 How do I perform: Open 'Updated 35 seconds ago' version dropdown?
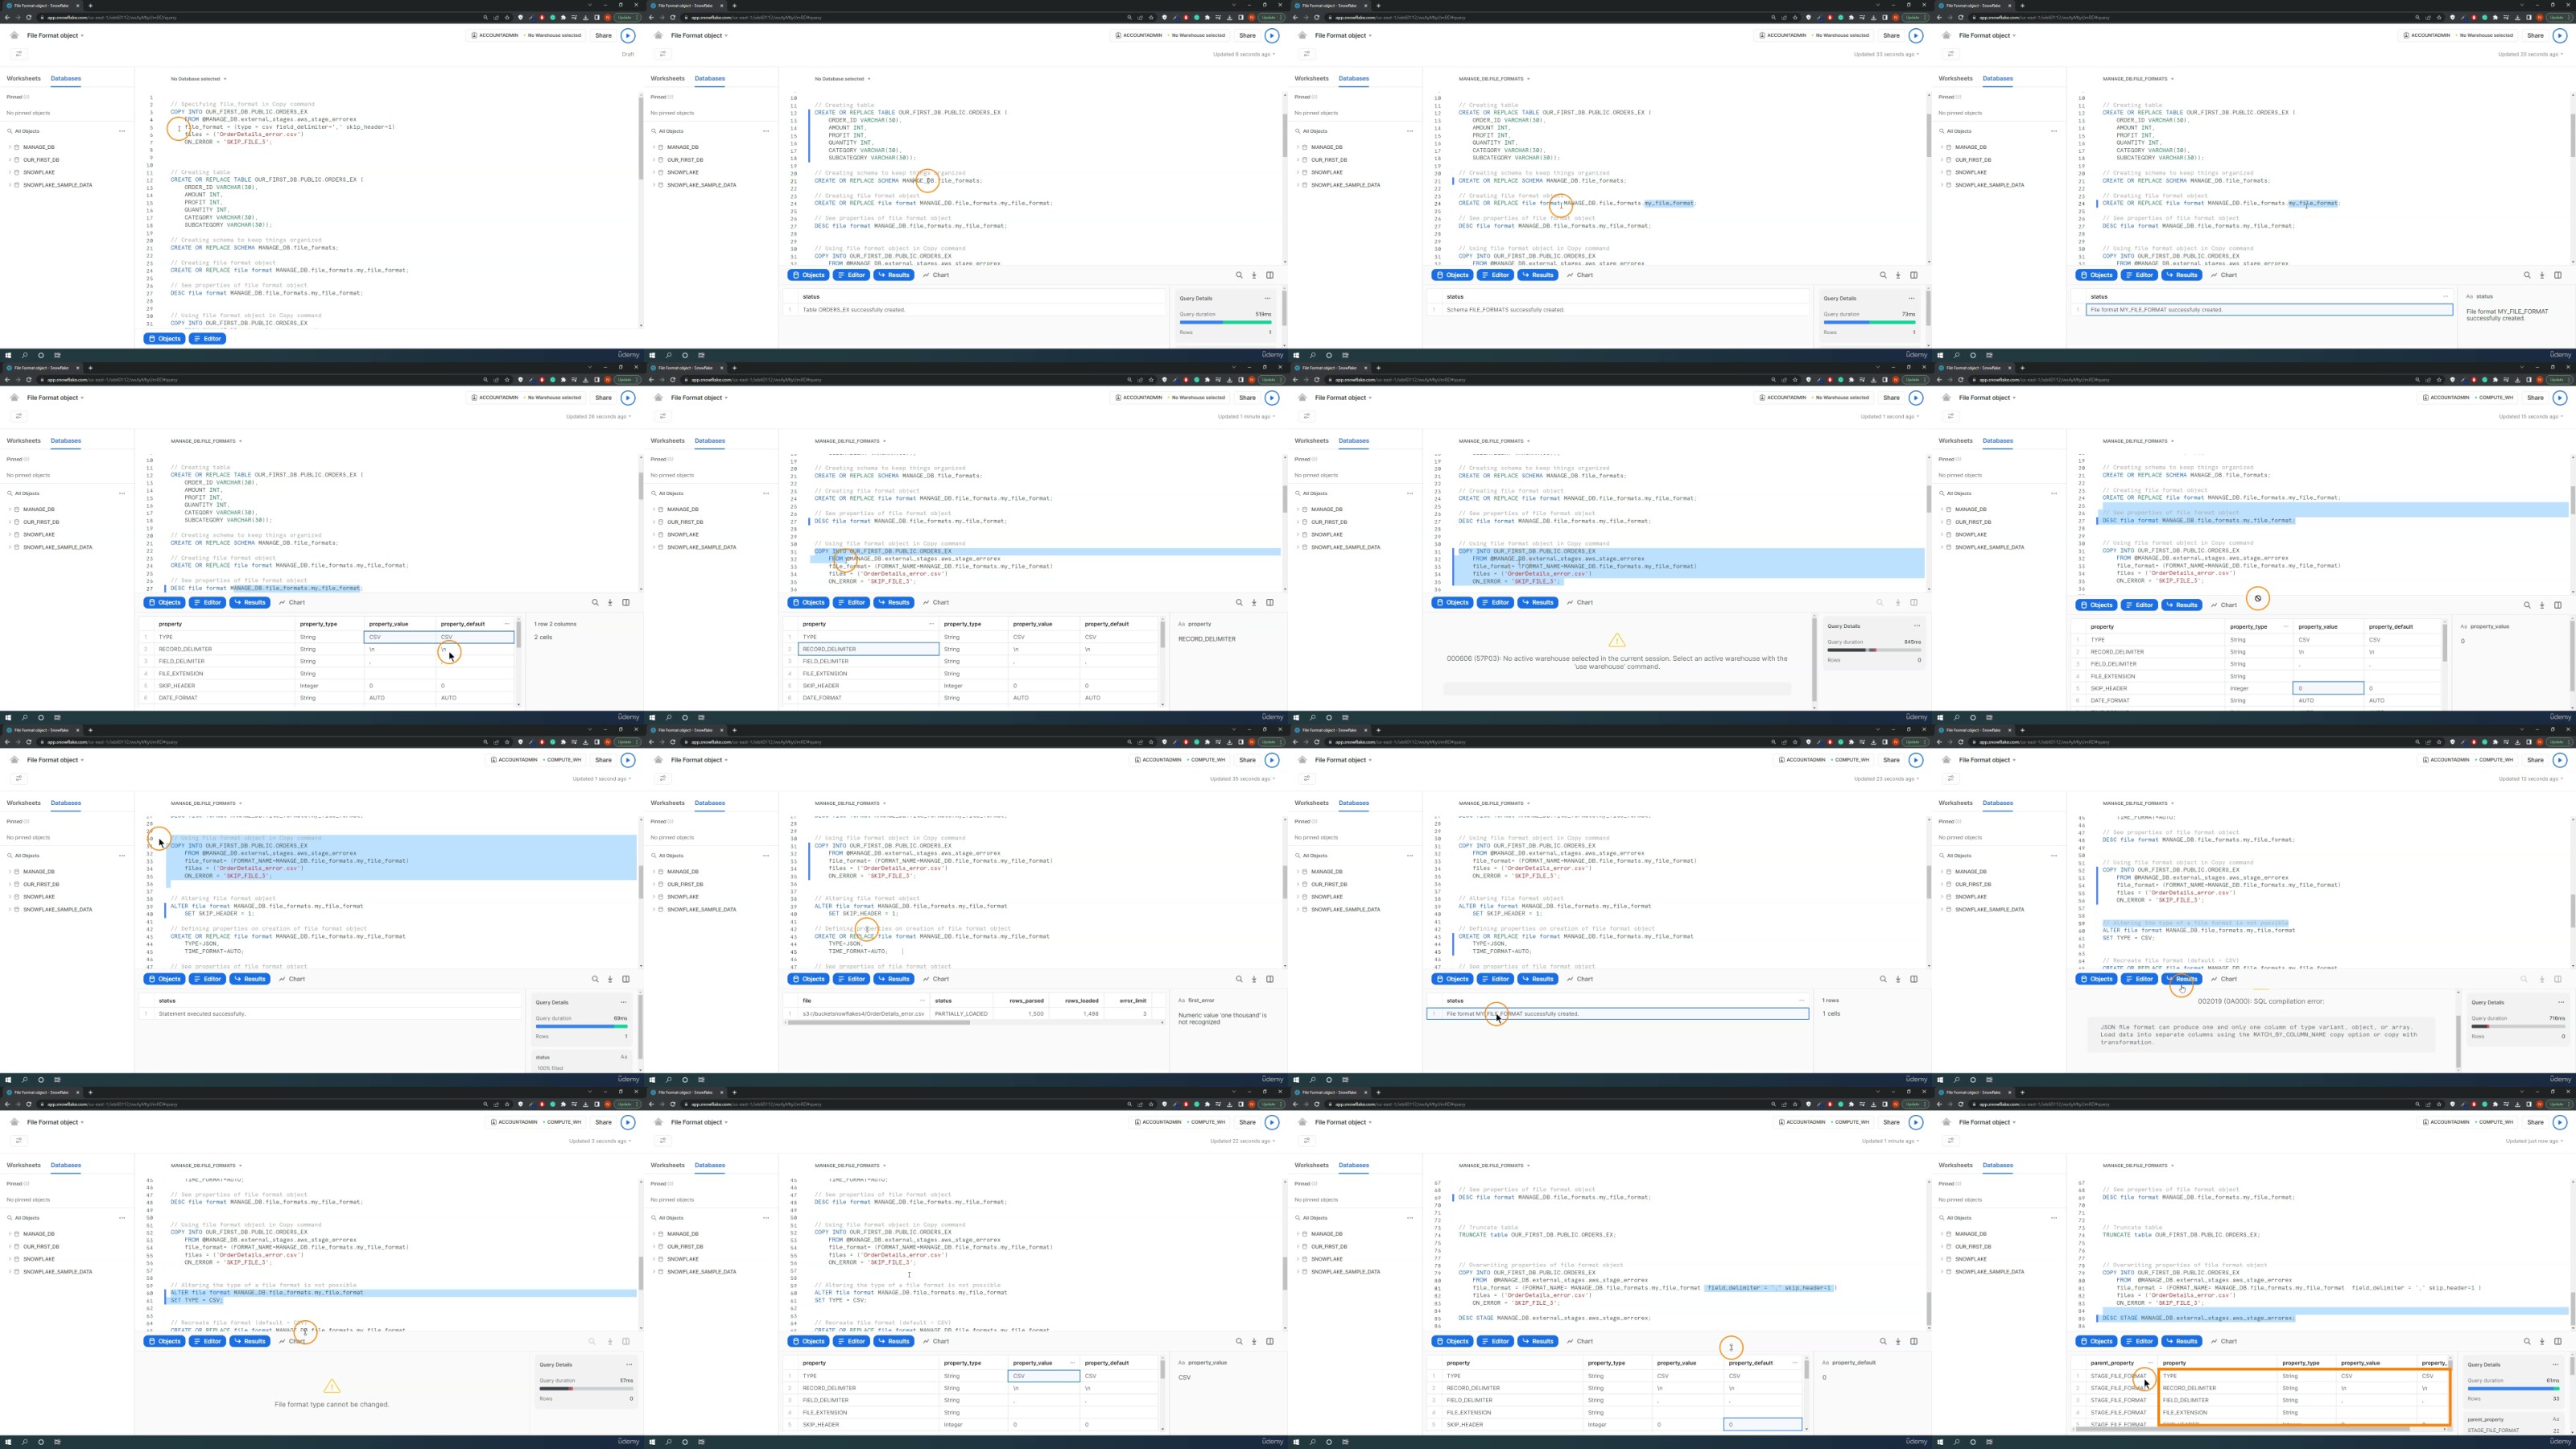pos(1242,779)
